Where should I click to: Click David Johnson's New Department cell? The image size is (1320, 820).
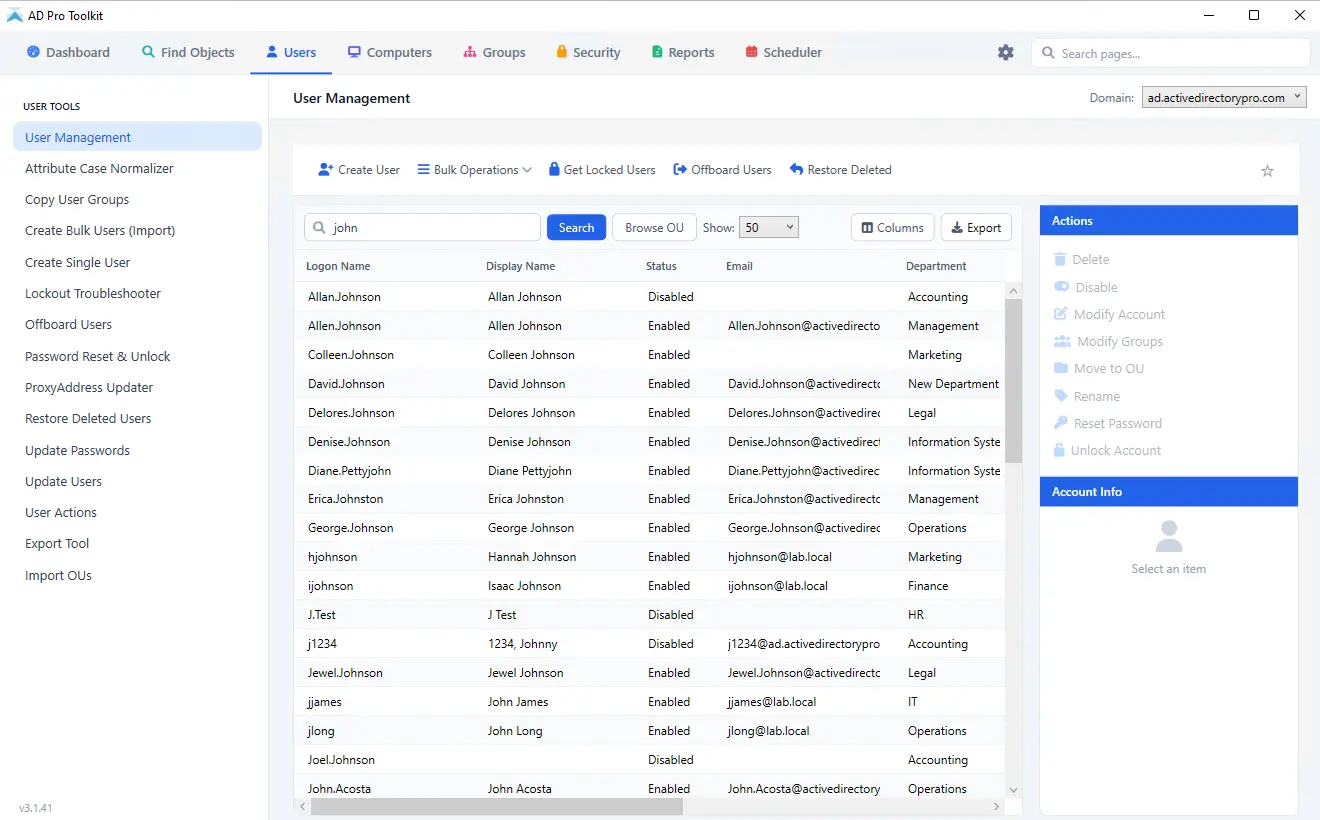pyautogui.click(x=953, y=384)
